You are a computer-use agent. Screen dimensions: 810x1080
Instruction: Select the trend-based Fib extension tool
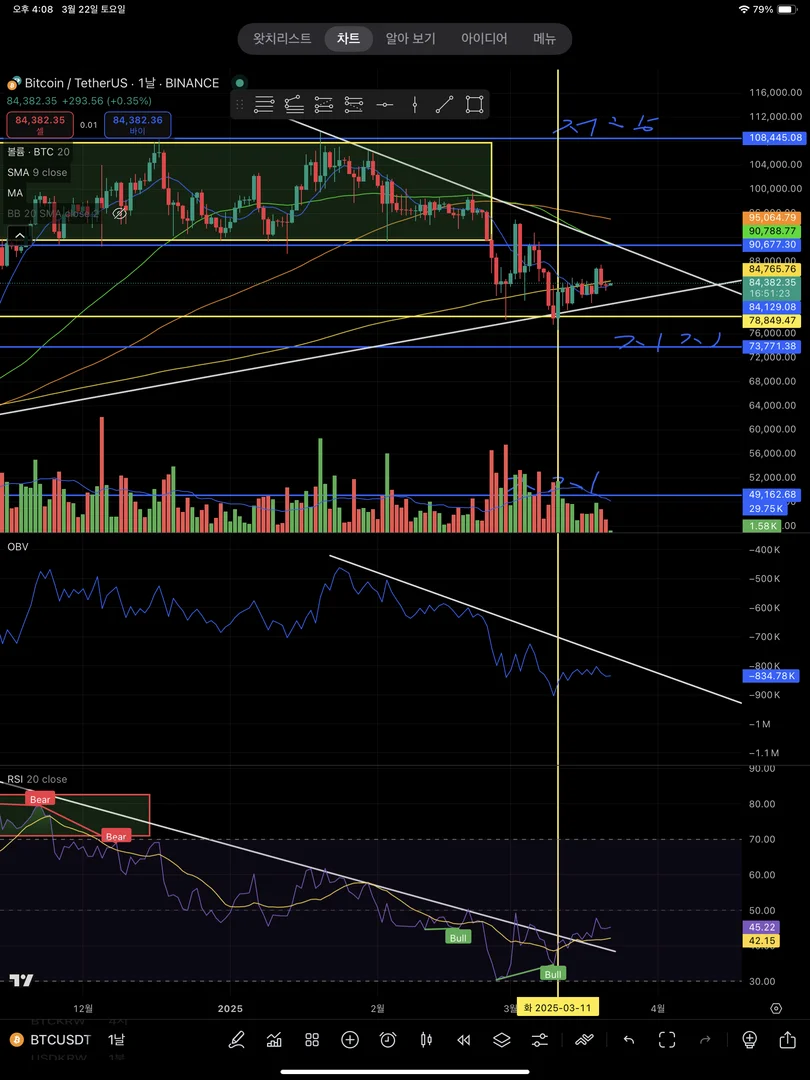(x=293, y=105)
